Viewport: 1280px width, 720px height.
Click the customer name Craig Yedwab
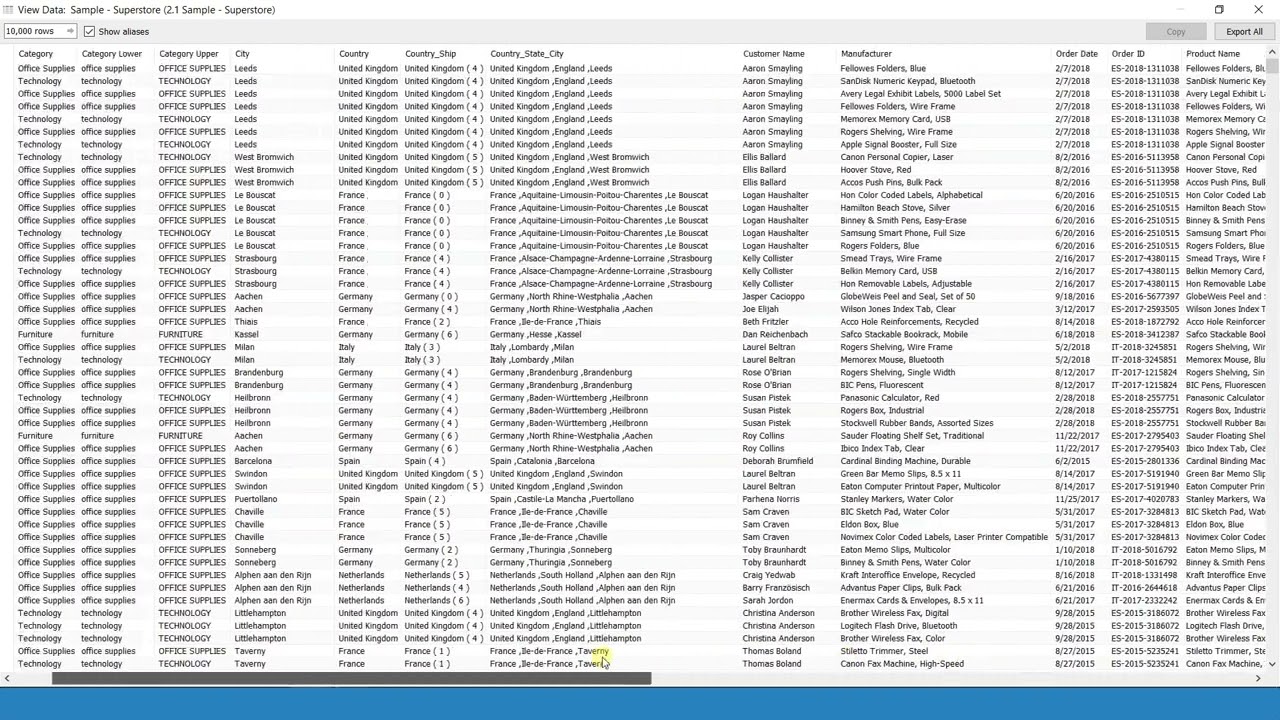pos(768,575)
